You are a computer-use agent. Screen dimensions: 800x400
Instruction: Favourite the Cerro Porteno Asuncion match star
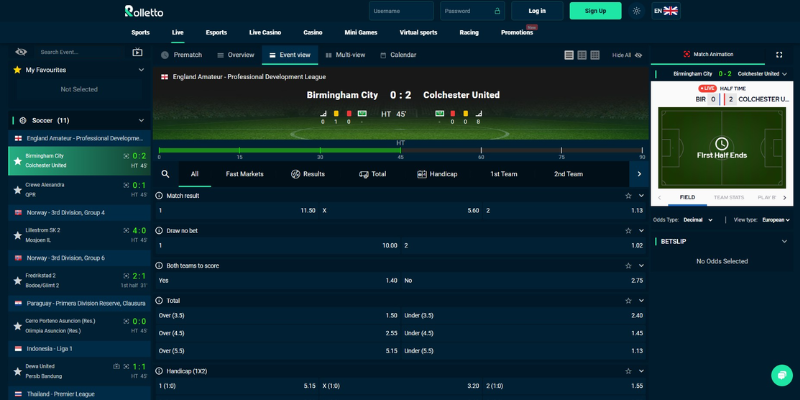[x=17, y=326]
